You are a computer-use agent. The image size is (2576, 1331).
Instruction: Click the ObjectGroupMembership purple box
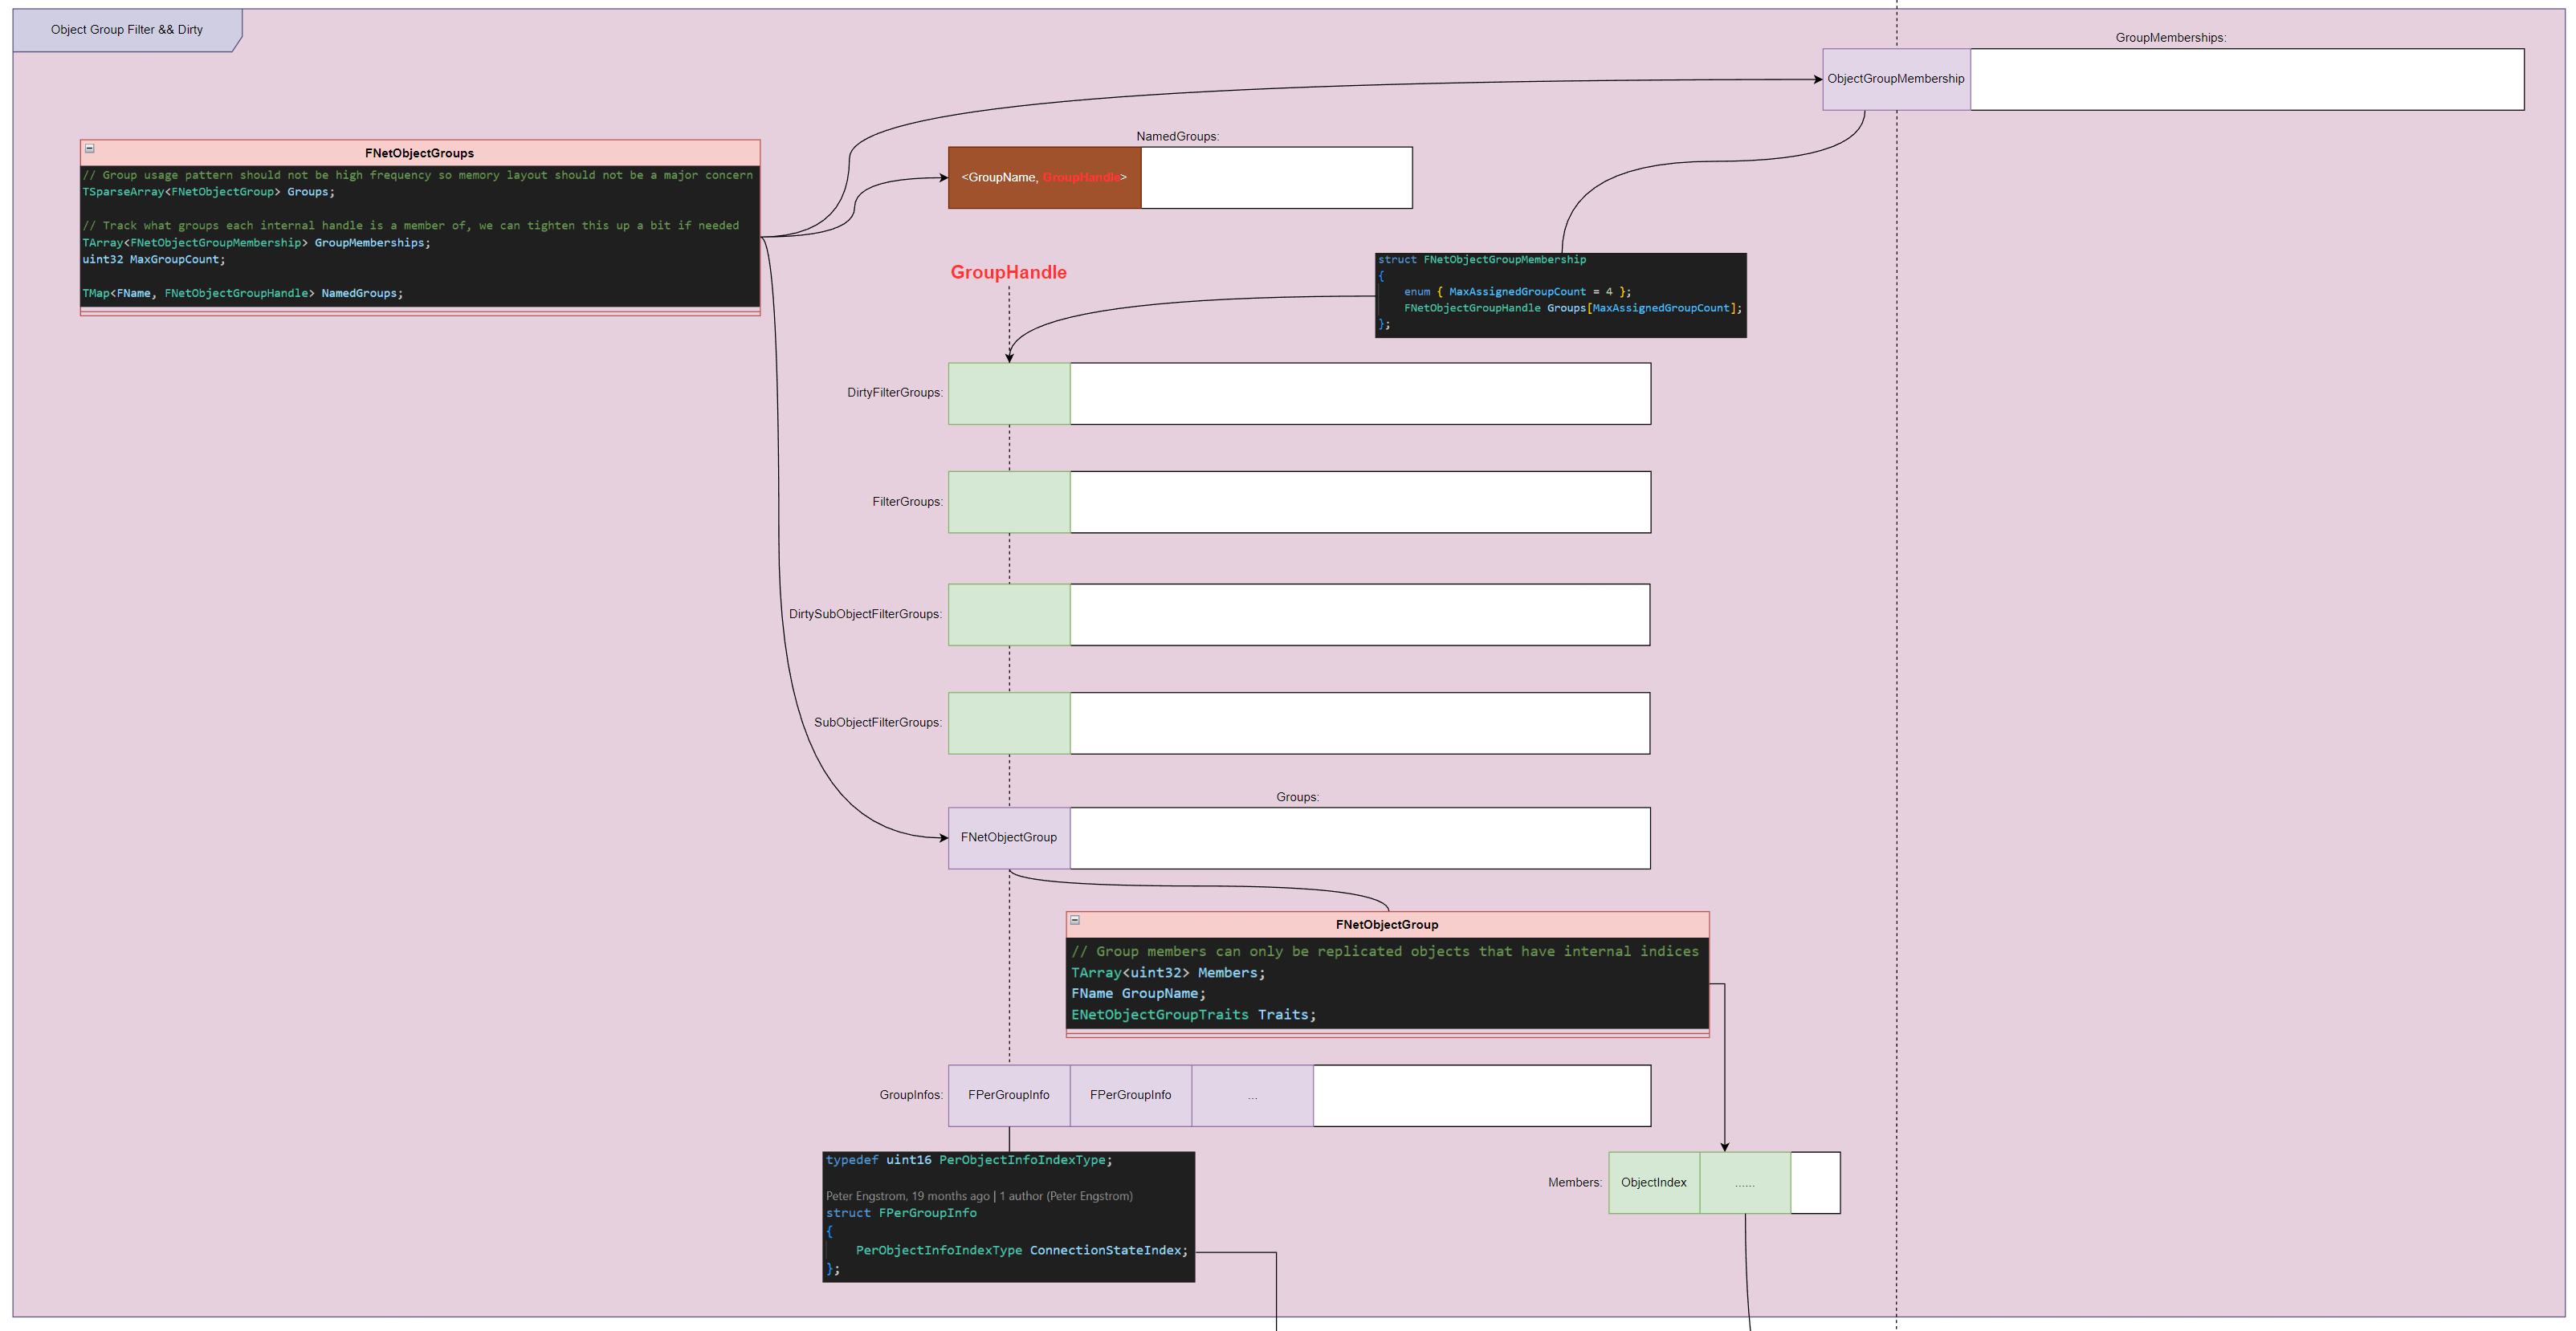1895,79
